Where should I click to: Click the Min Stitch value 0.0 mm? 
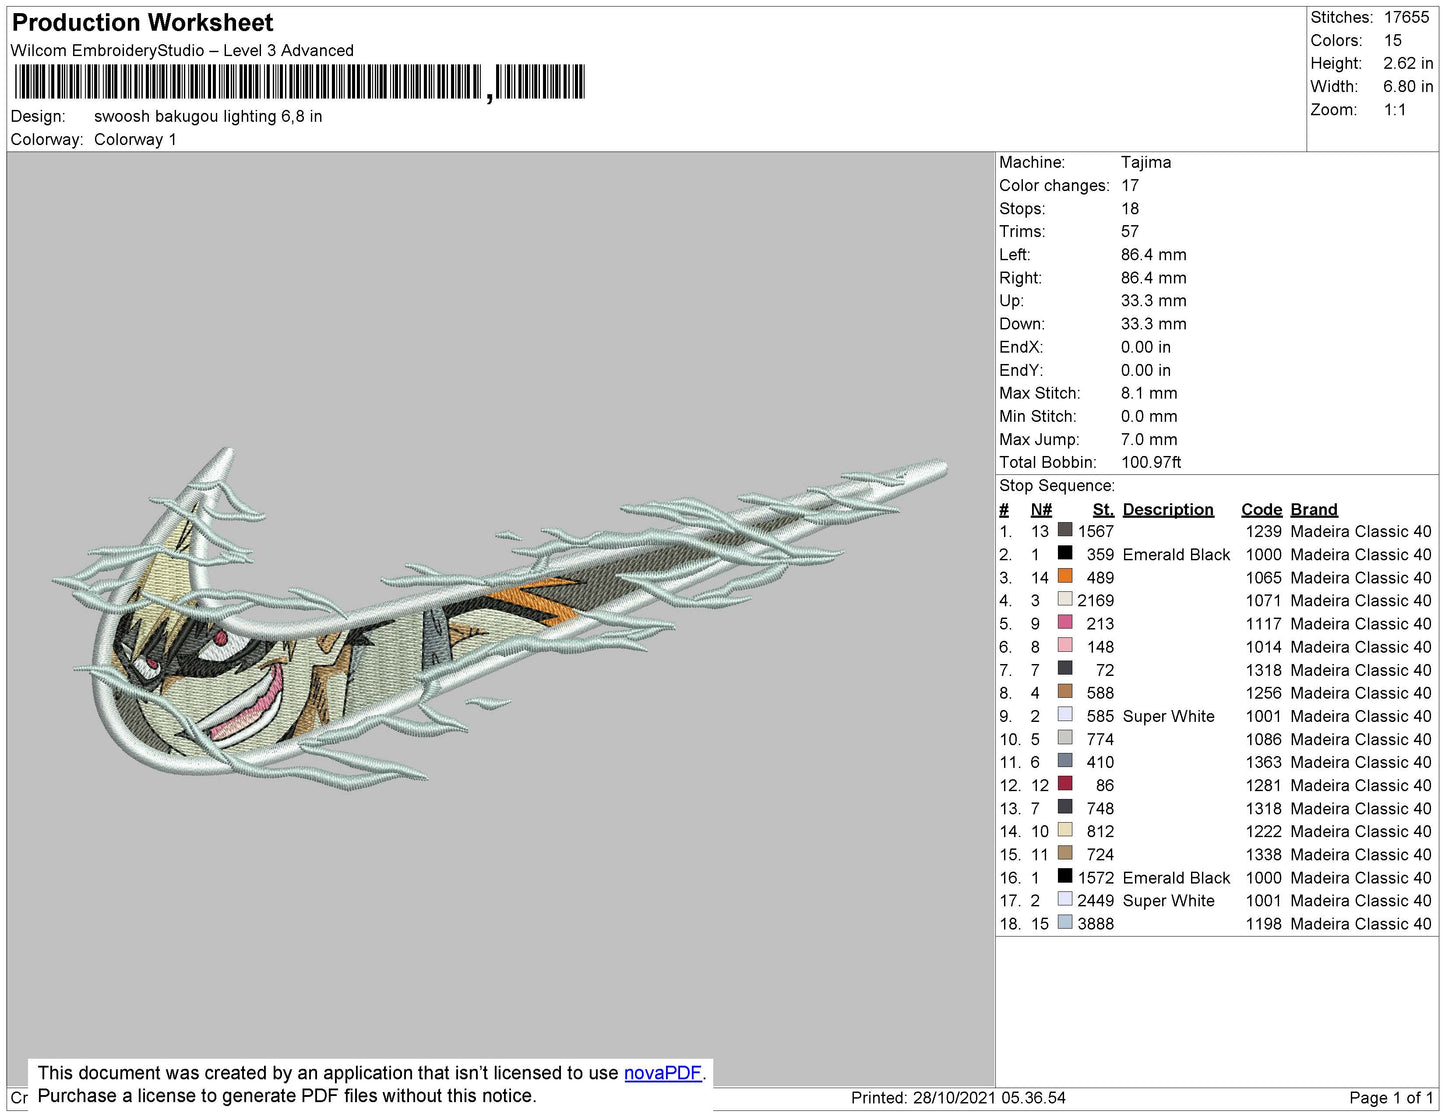[1149, 416]
